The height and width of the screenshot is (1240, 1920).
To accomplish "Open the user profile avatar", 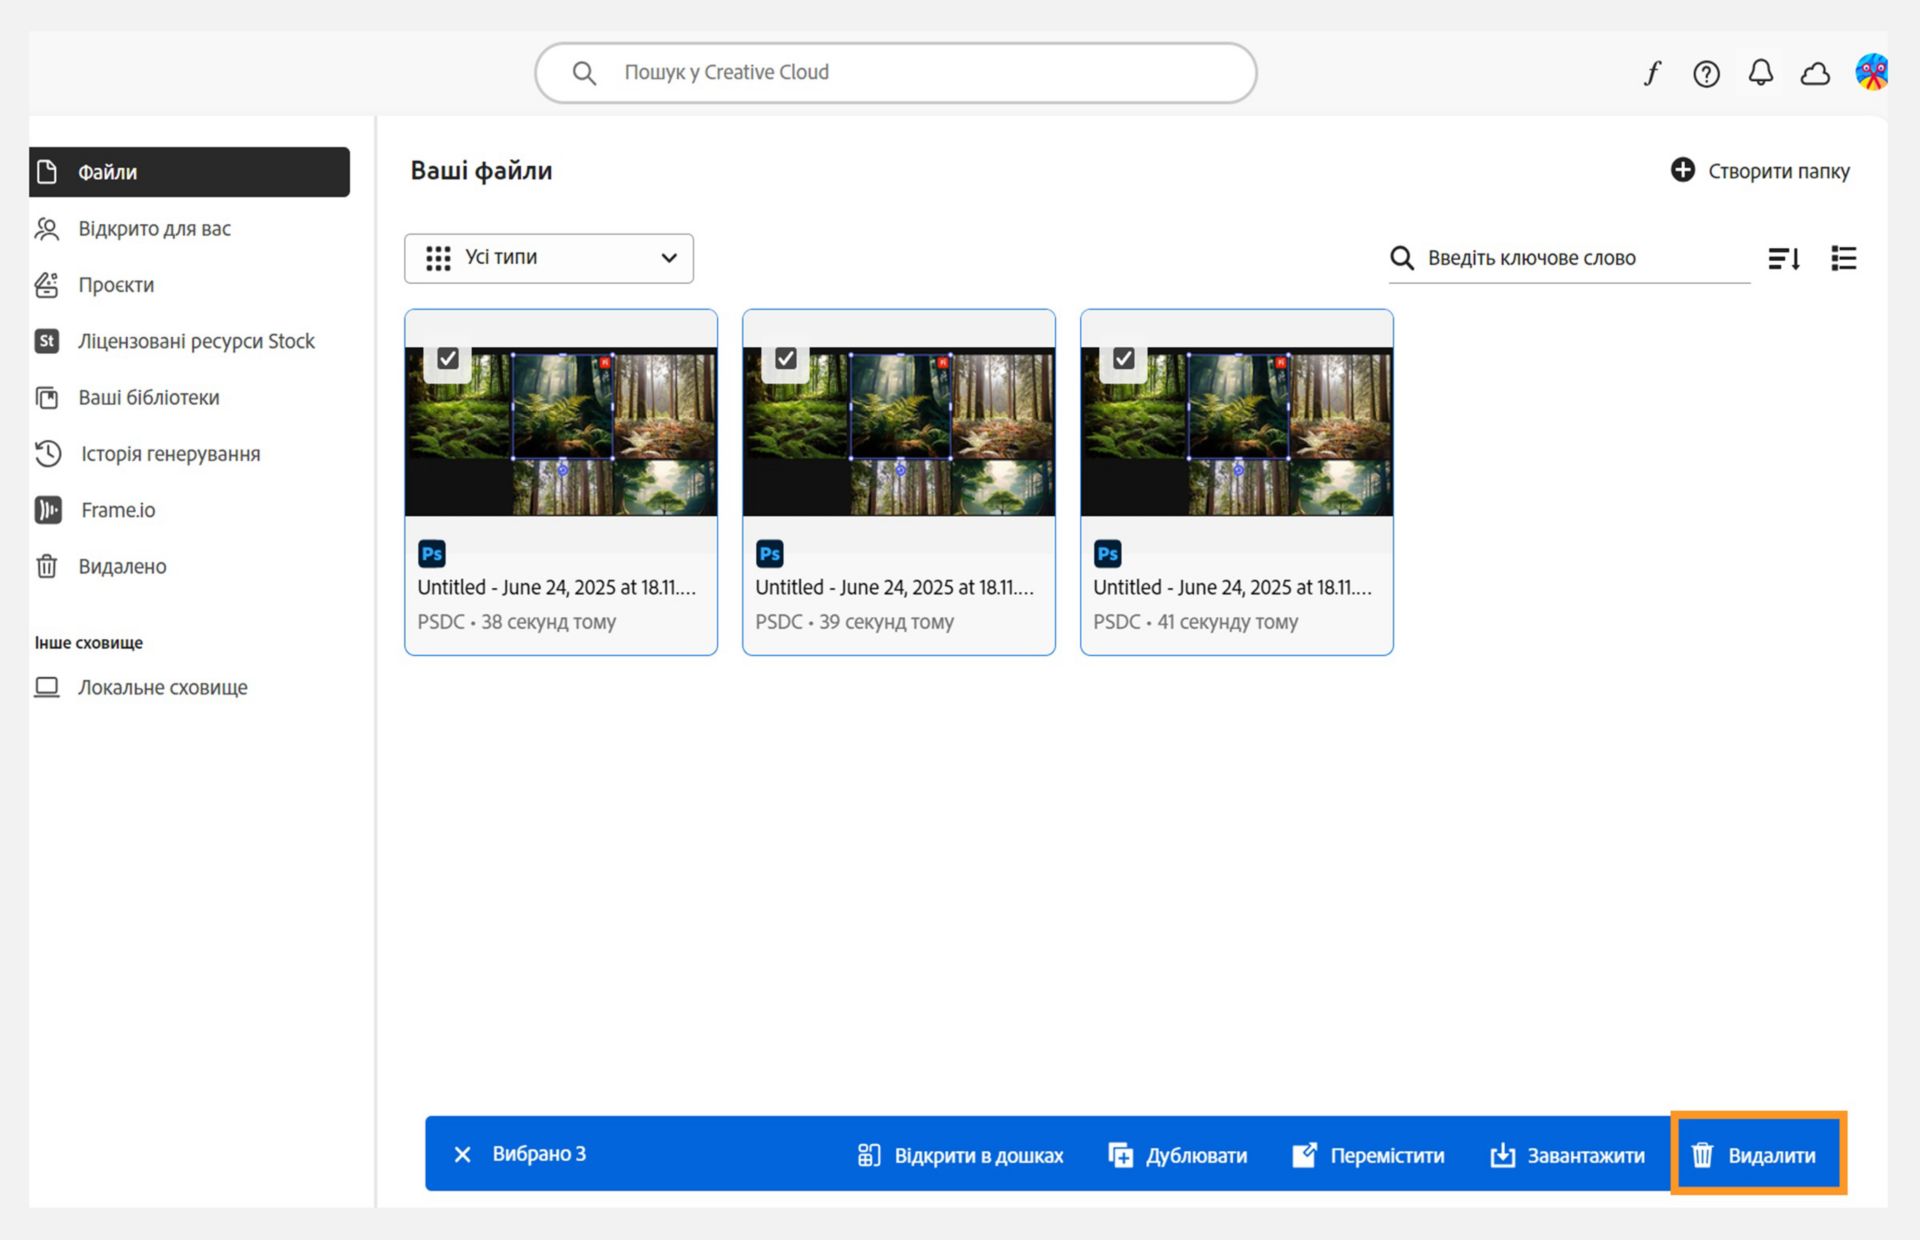I will point(1871,72).
